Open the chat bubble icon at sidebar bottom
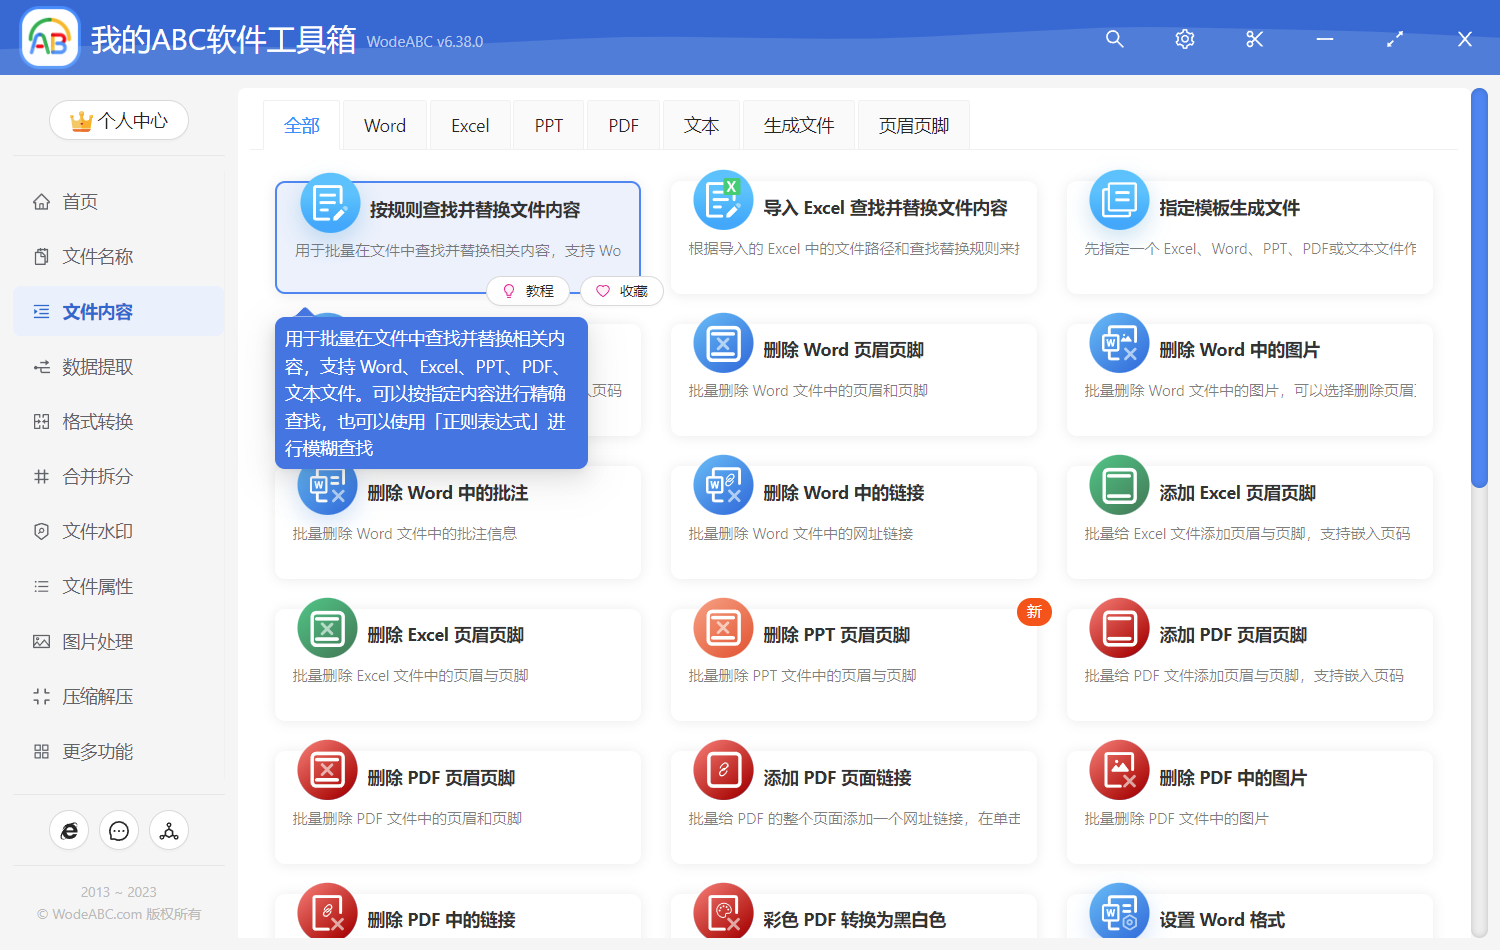 [119, 831]
